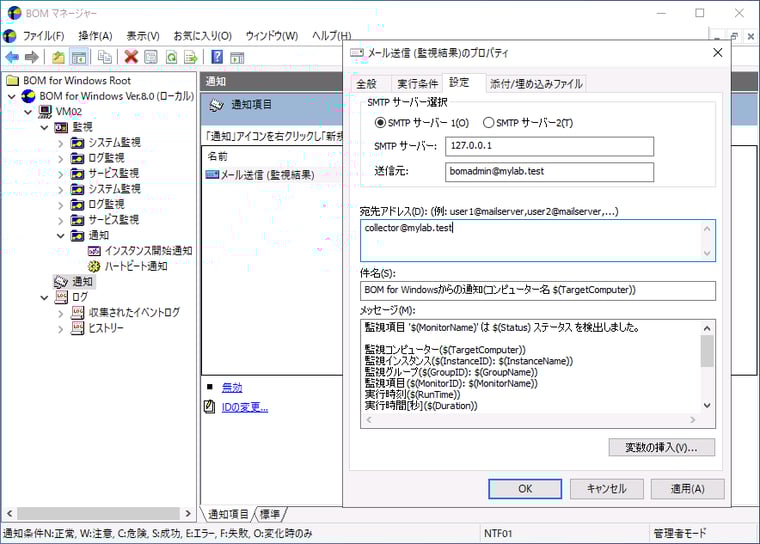The height and width of the screenshot is (544, 760).
Task: Refresh the view with the green arrow icon
Action: pos(171,57)
